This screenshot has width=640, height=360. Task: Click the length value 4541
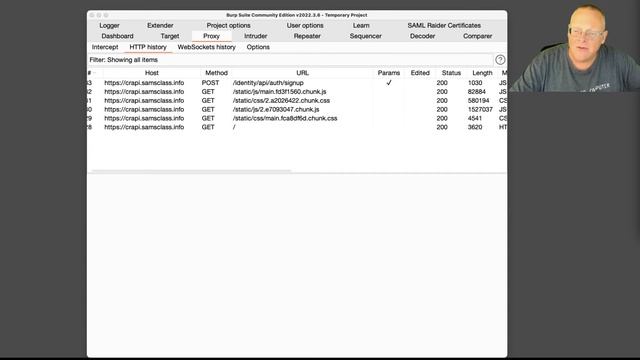tap(475, 119)
